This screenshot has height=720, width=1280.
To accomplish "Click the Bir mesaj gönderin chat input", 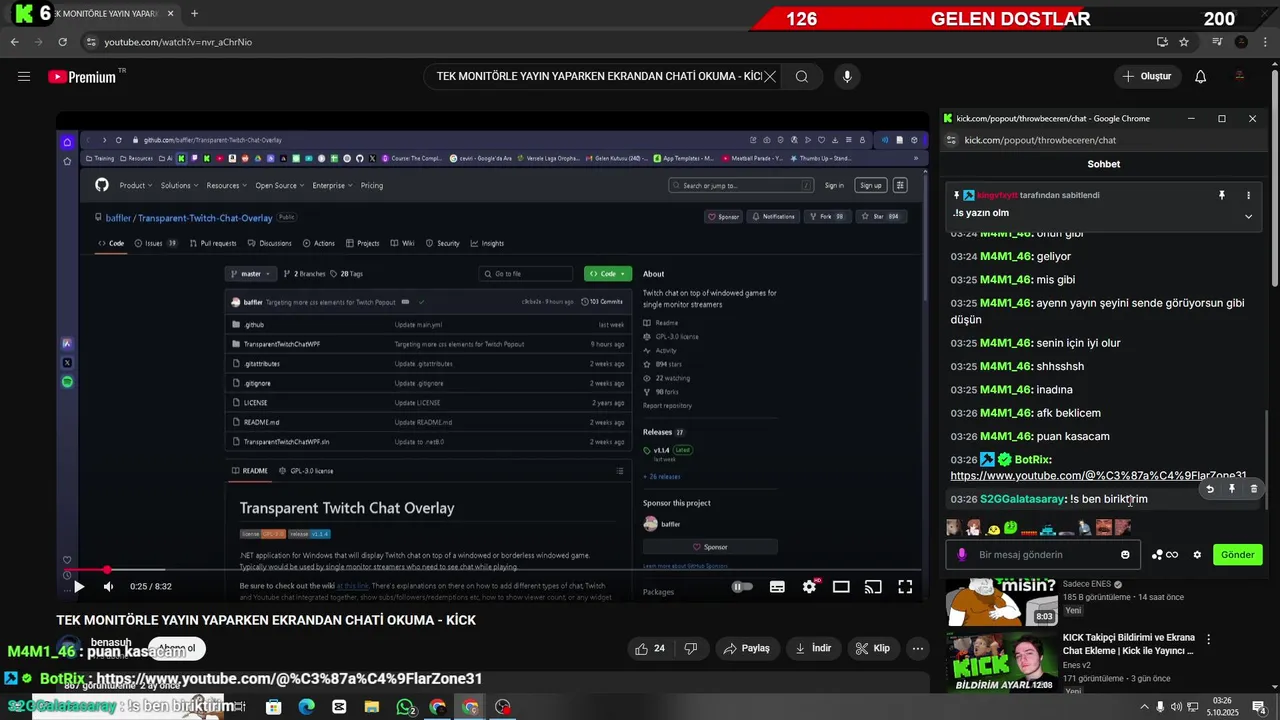I will pos(1044,554).
